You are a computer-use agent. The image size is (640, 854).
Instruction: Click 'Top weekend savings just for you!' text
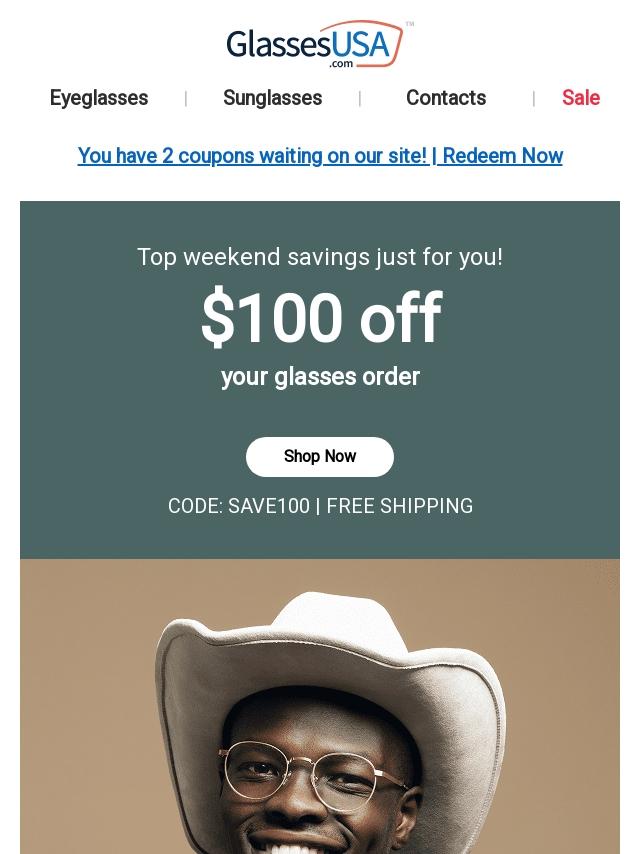(x=320, y=257)
